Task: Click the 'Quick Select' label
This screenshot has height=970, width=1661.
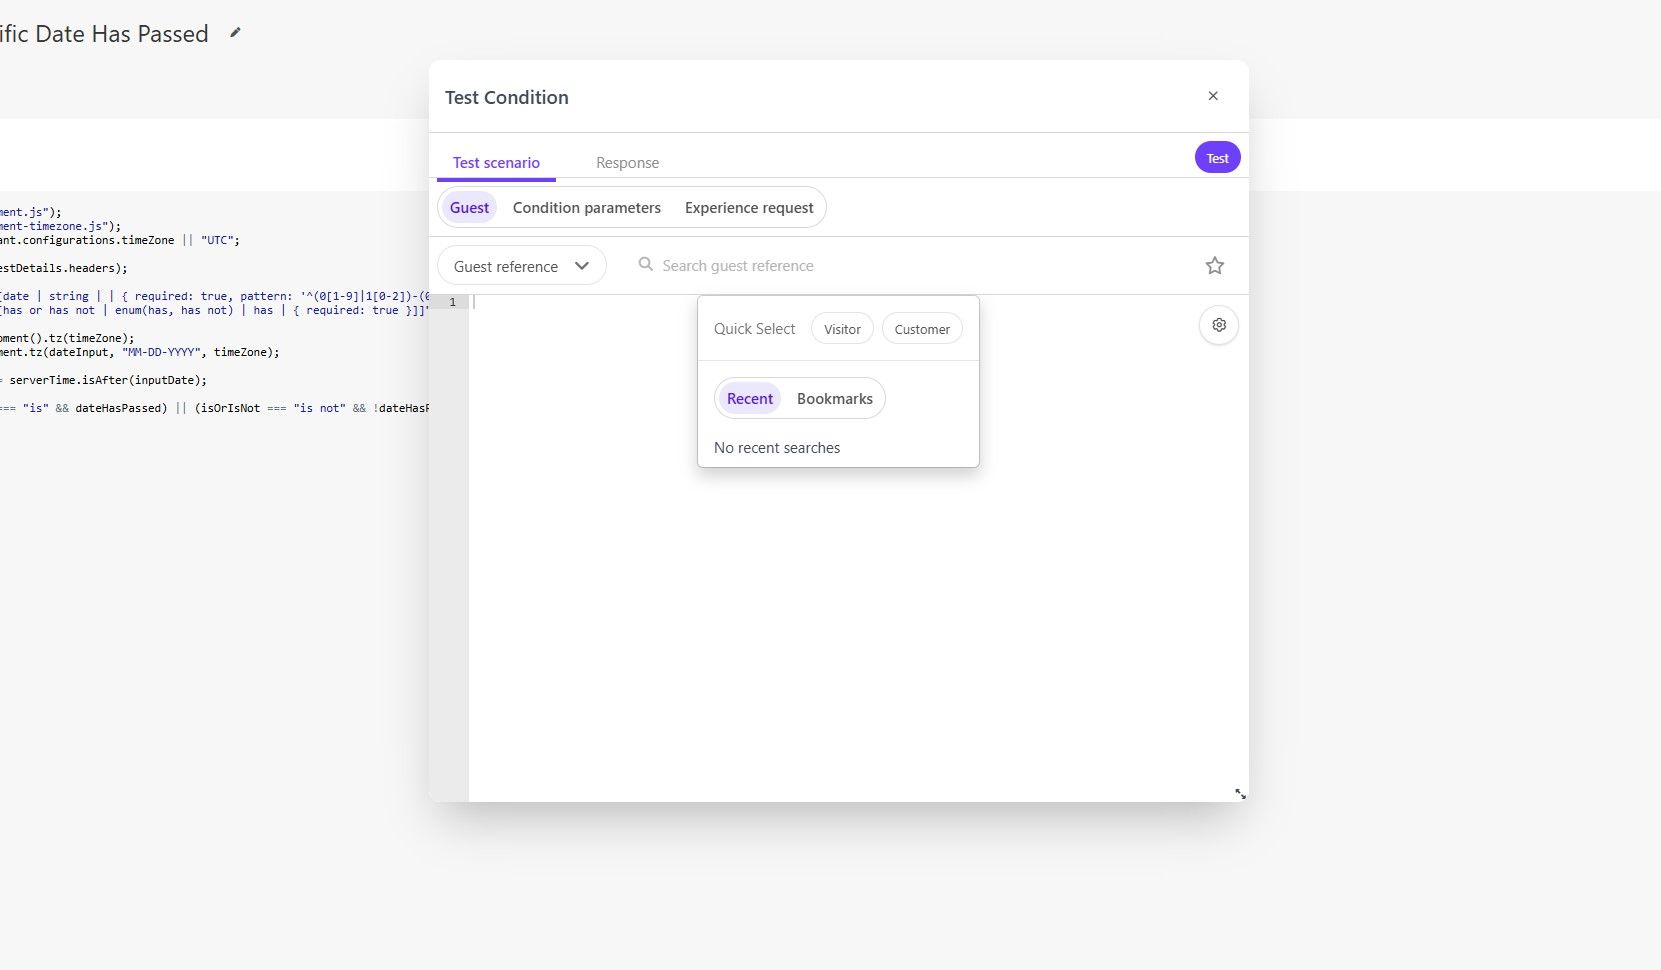Action: tap(755, 329)
